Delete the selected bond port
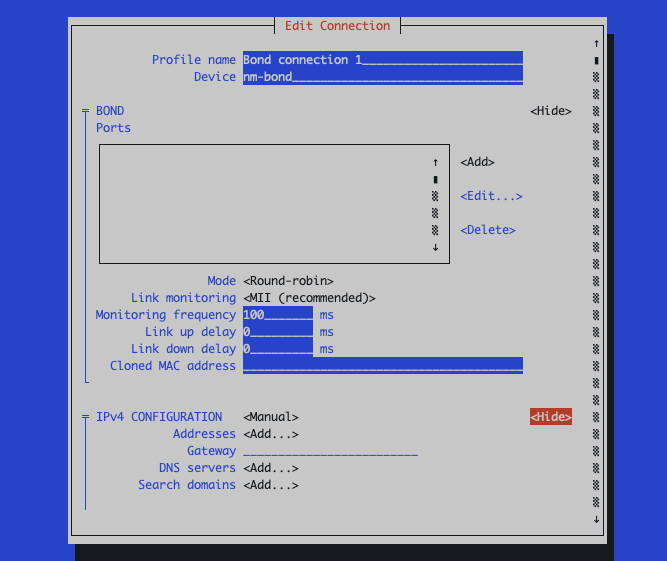Screen dimensions: 667x561 pyautogui.click(x=488, y=230)
